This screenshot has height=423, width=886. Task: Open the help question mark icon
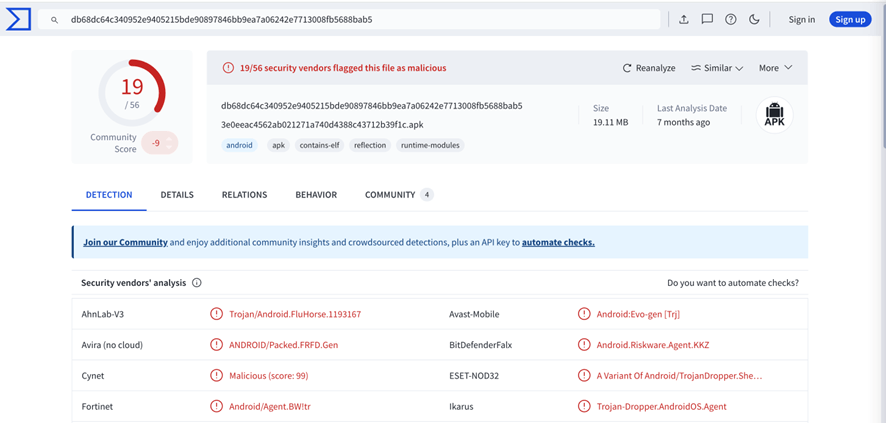[x=731, y=20]
